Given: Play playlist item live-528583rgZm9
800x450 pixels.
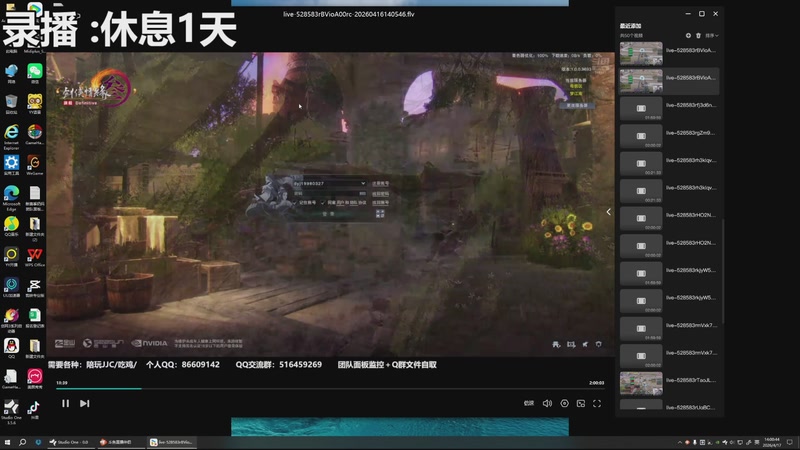Looking at the screenshot, I should click(669, 136).
